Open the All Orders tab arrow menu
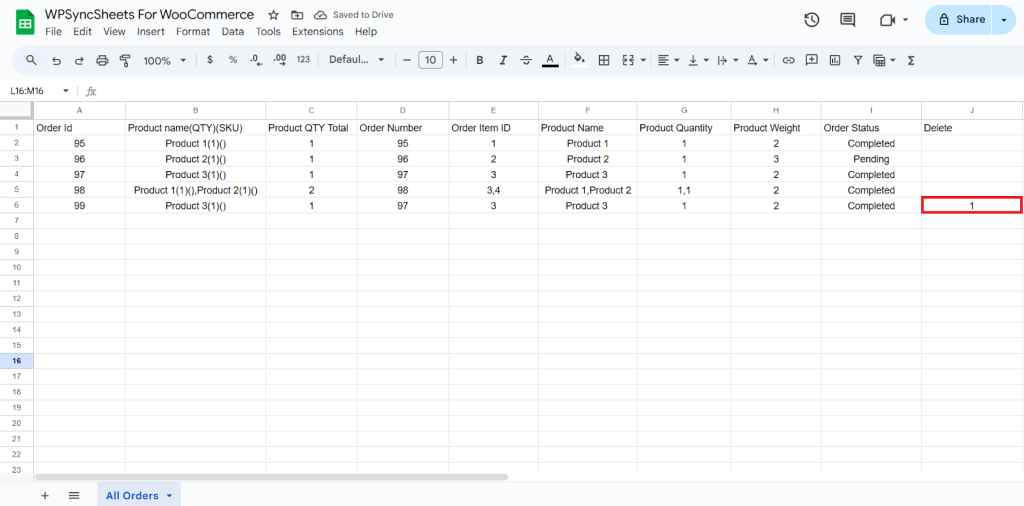The height and width of the screenshot is (506, 1024). coord(169,496)
